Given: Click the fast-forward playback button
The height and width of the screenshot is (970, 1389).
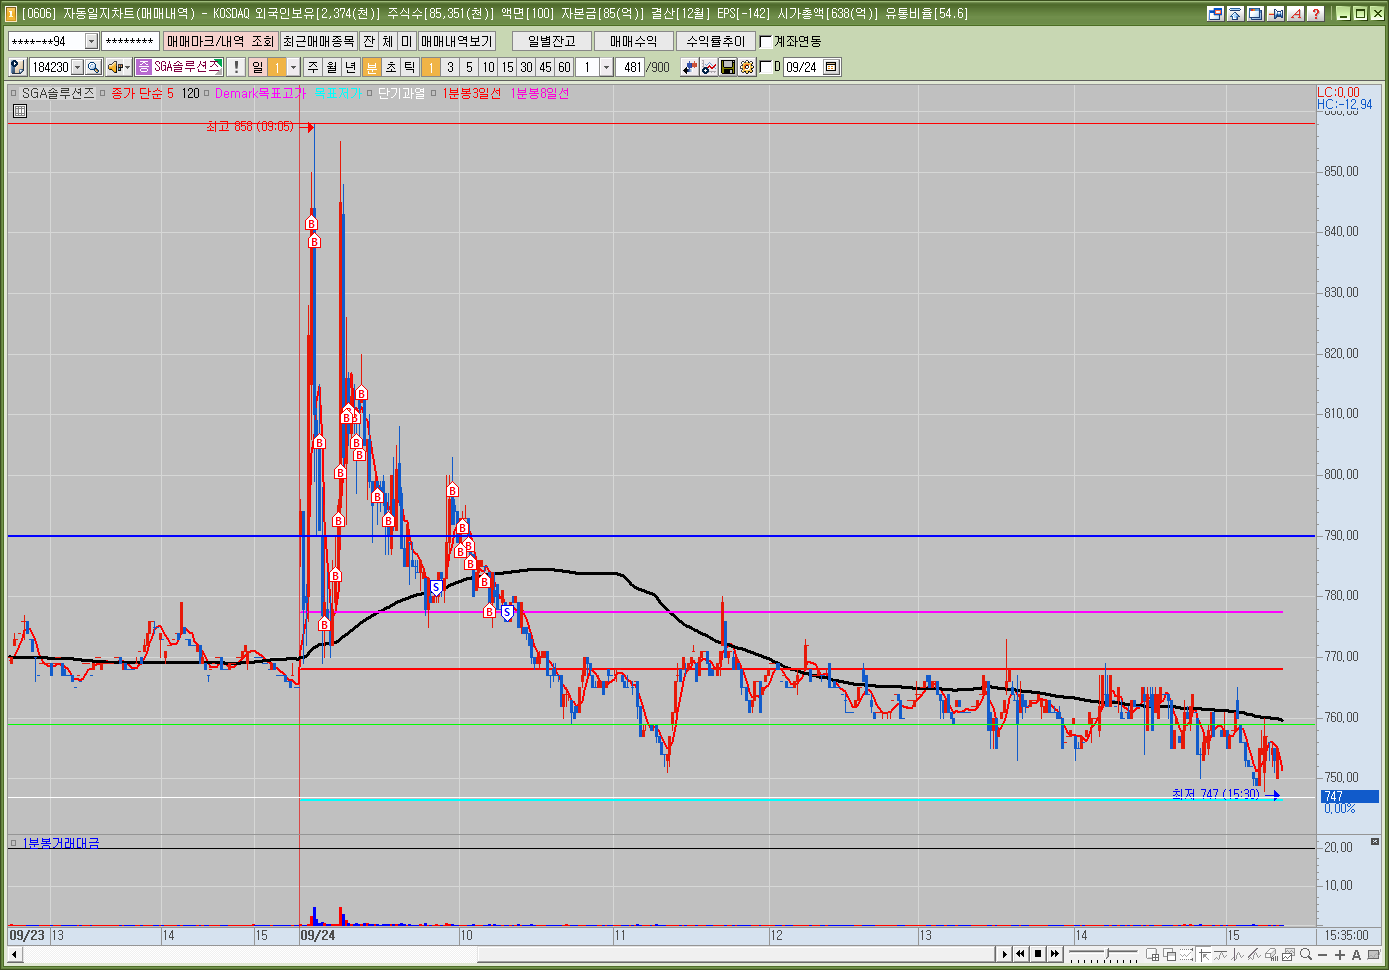Looking at the screenshot, I should click(1055, 955).
